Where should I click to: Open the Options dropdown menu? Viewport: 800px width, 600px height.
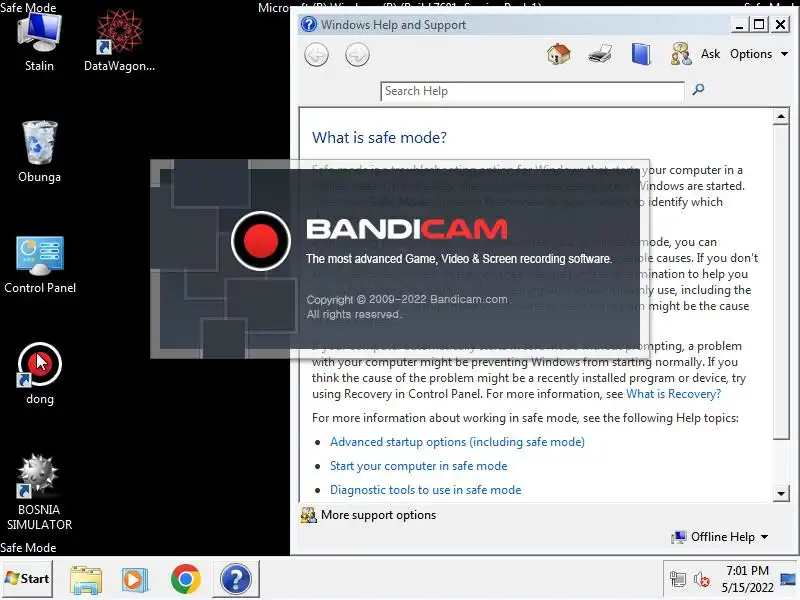tap(759, 54)
